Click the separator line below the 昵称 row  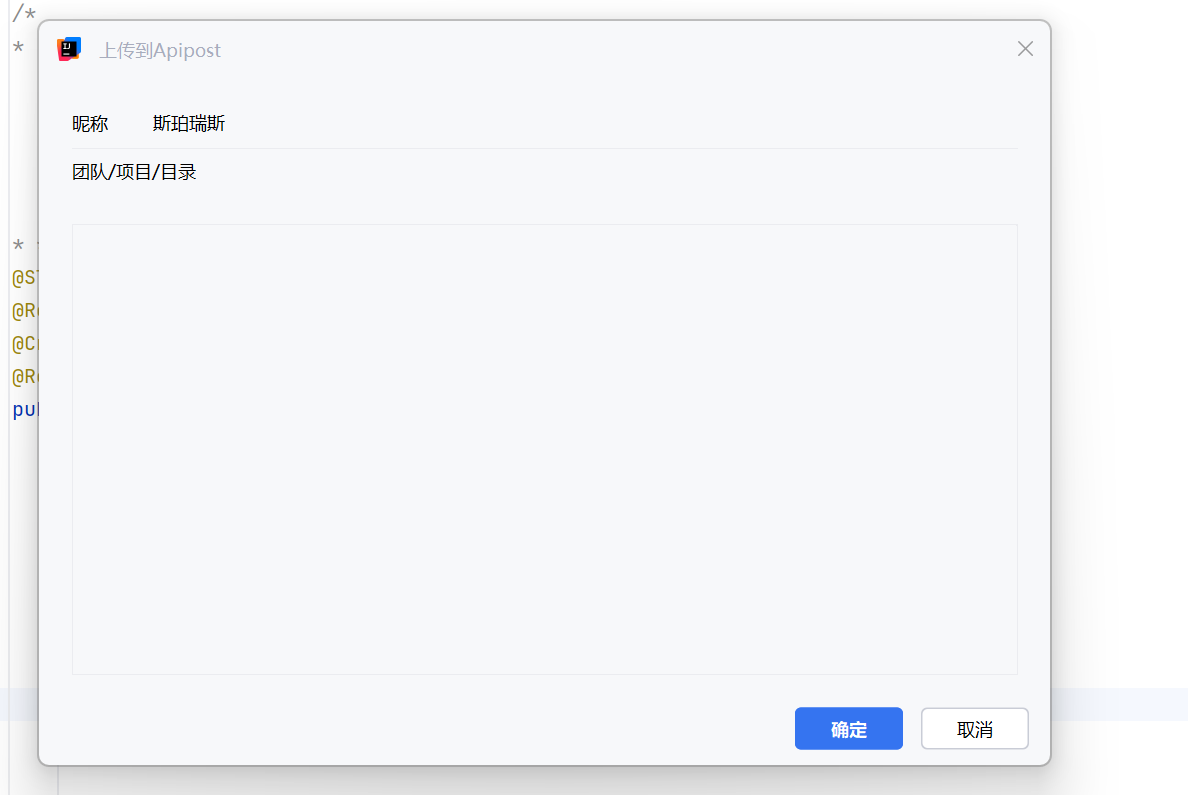(x=544, y=148)
